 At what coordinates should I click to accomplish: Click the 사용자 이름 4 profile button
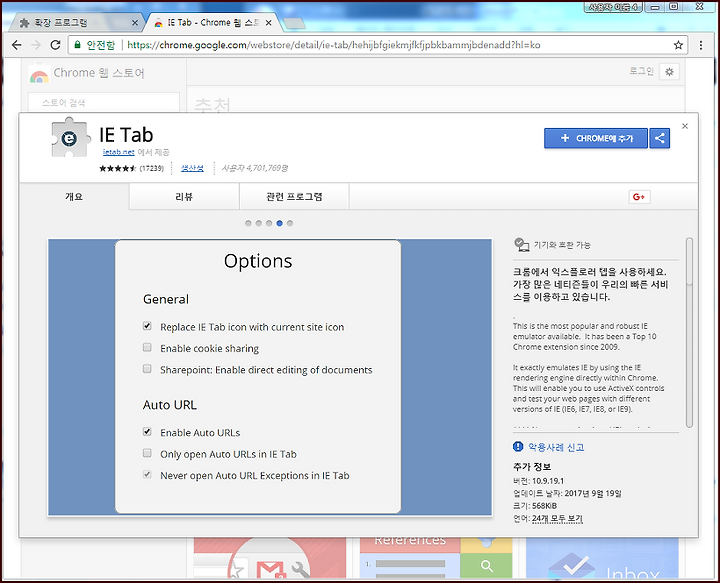coord(613,7)
